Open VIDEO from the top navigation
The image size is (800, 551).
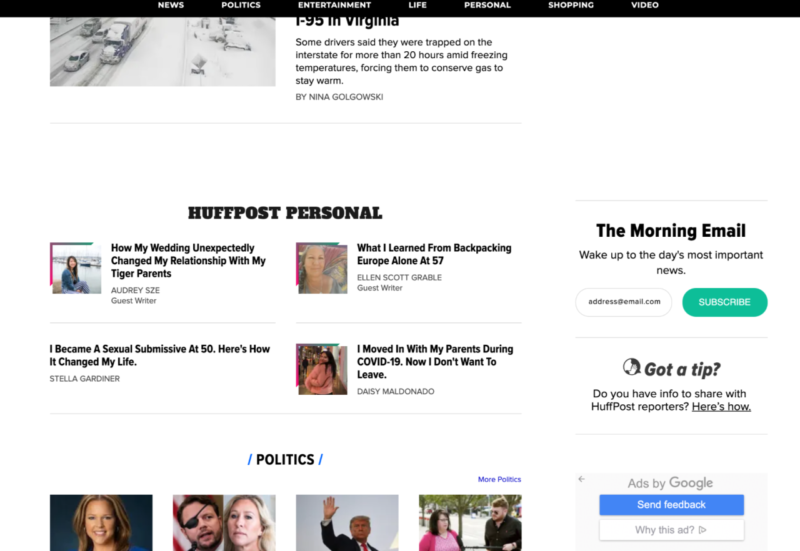click(x=645, y=5)
